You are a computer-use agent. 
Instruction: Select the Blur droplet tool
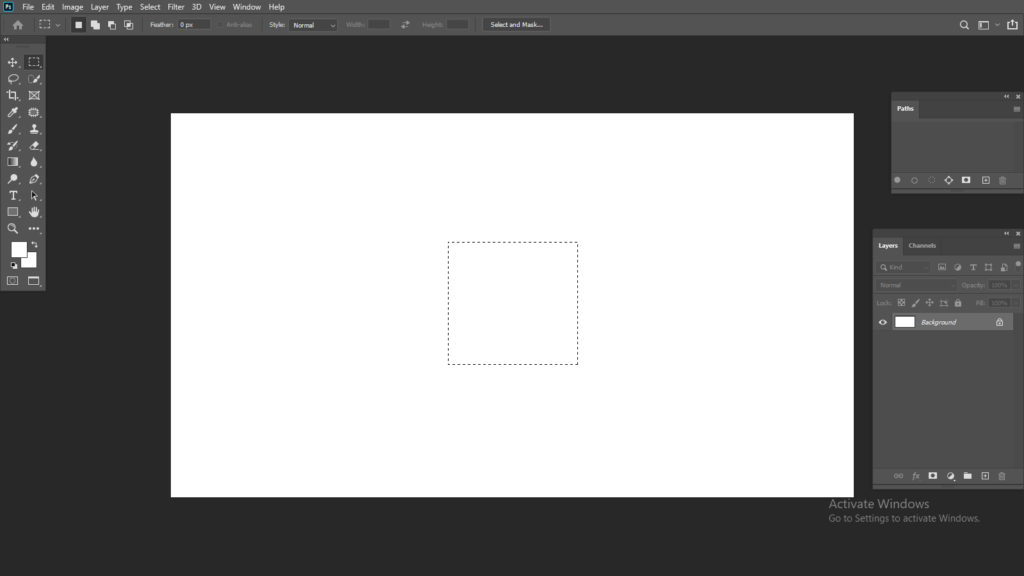34,162
